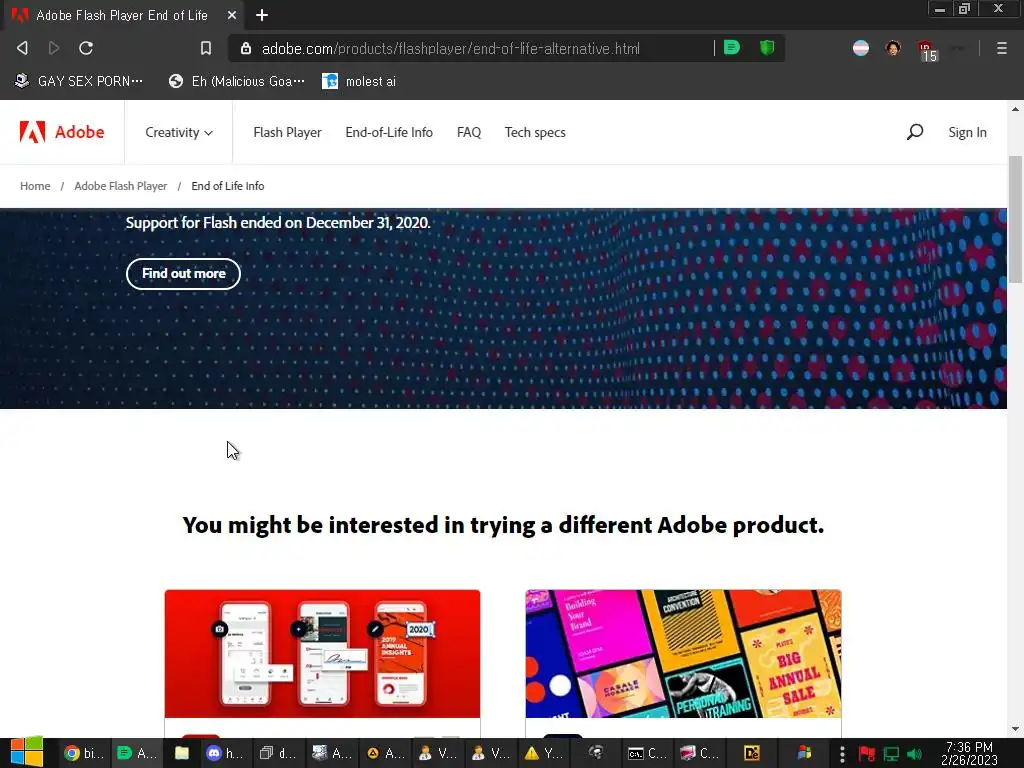Click End of Life Info breadcrumb text
This screenshot has height=768, width=1024.
228,186
